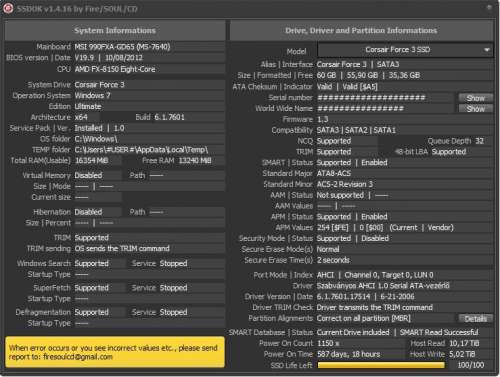The width and height of the screenshot is (500, 377).
Task: Click Firmware value 1.3
Action: coord(322,119)
